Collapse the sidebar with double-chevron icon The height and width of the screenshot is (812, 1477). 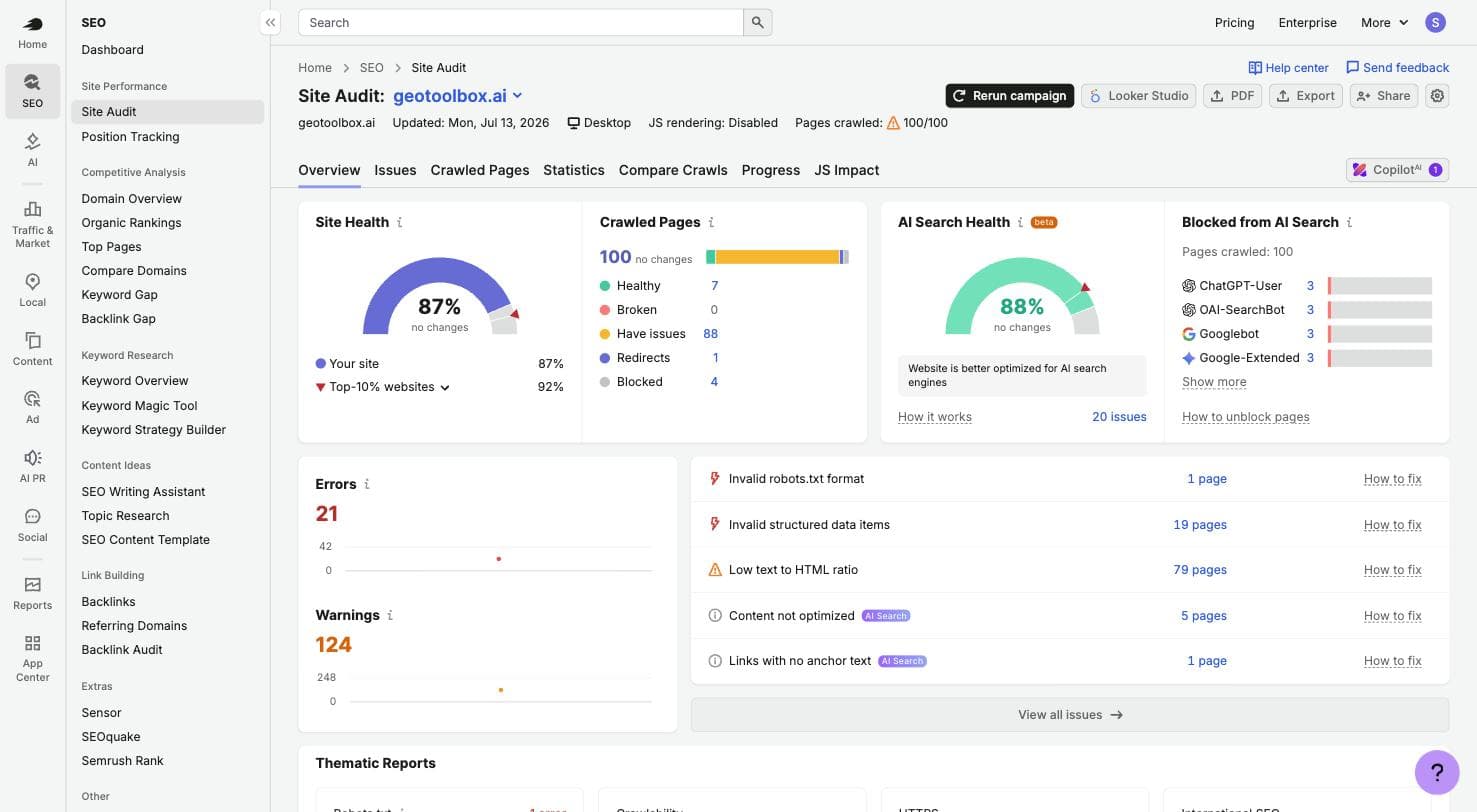point(270,22)
